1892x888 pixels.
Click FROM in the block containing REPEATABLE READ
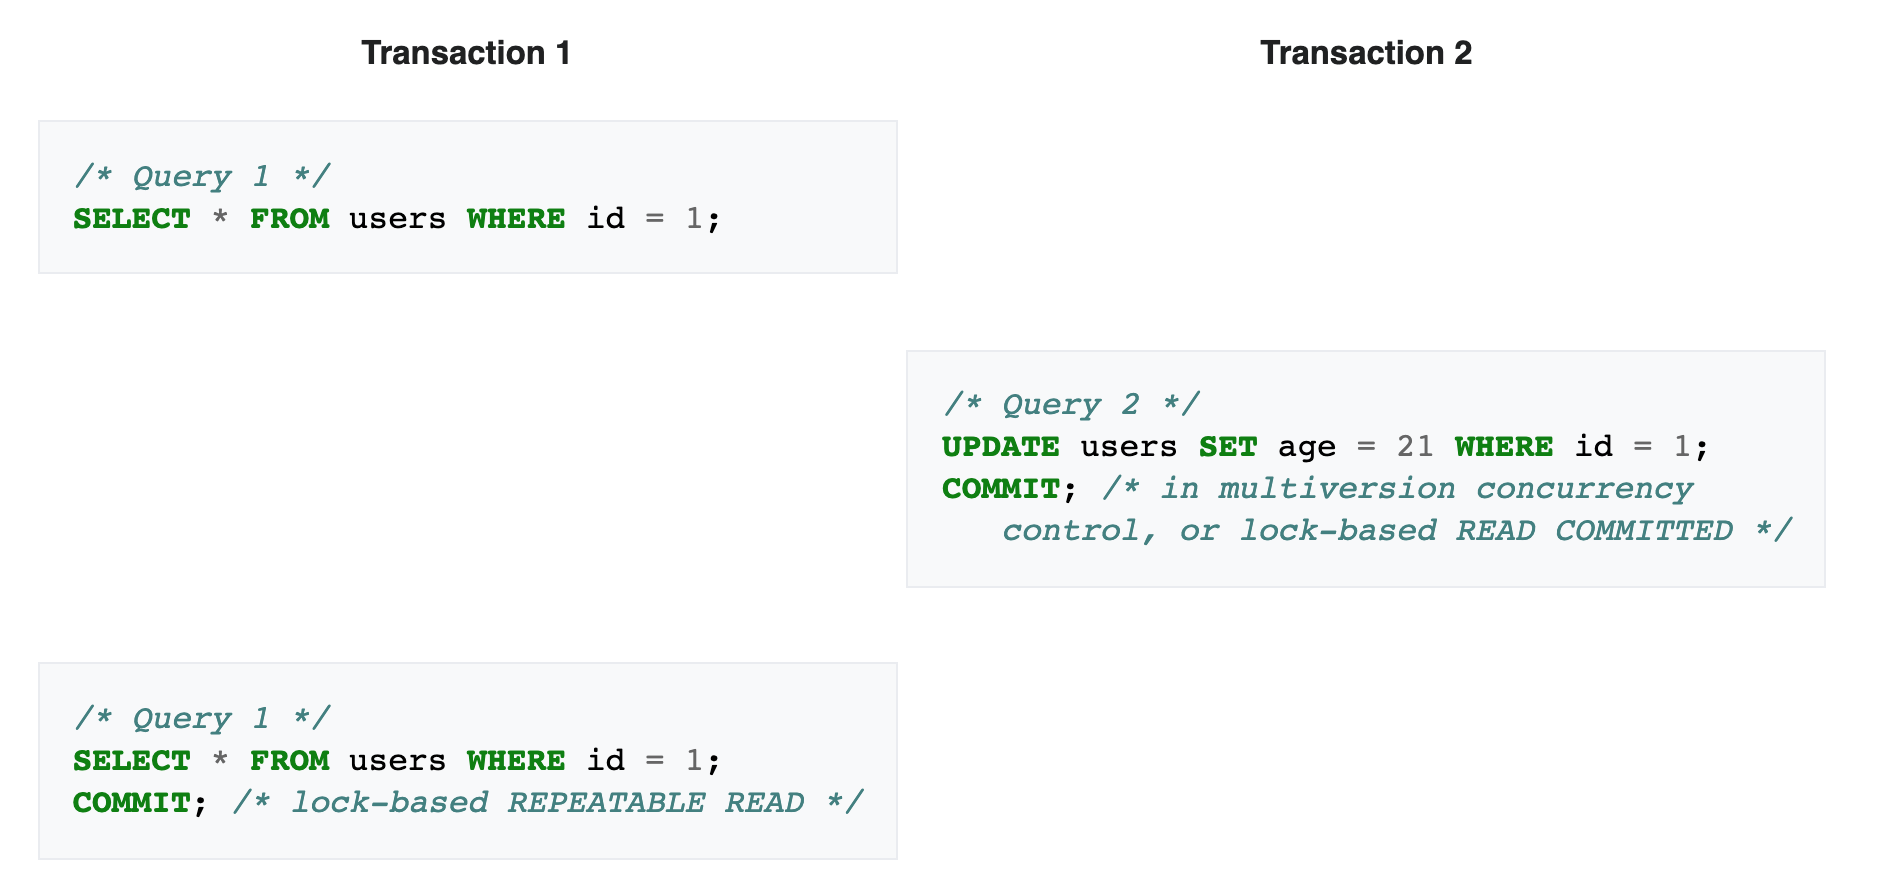tap(289, 760)
